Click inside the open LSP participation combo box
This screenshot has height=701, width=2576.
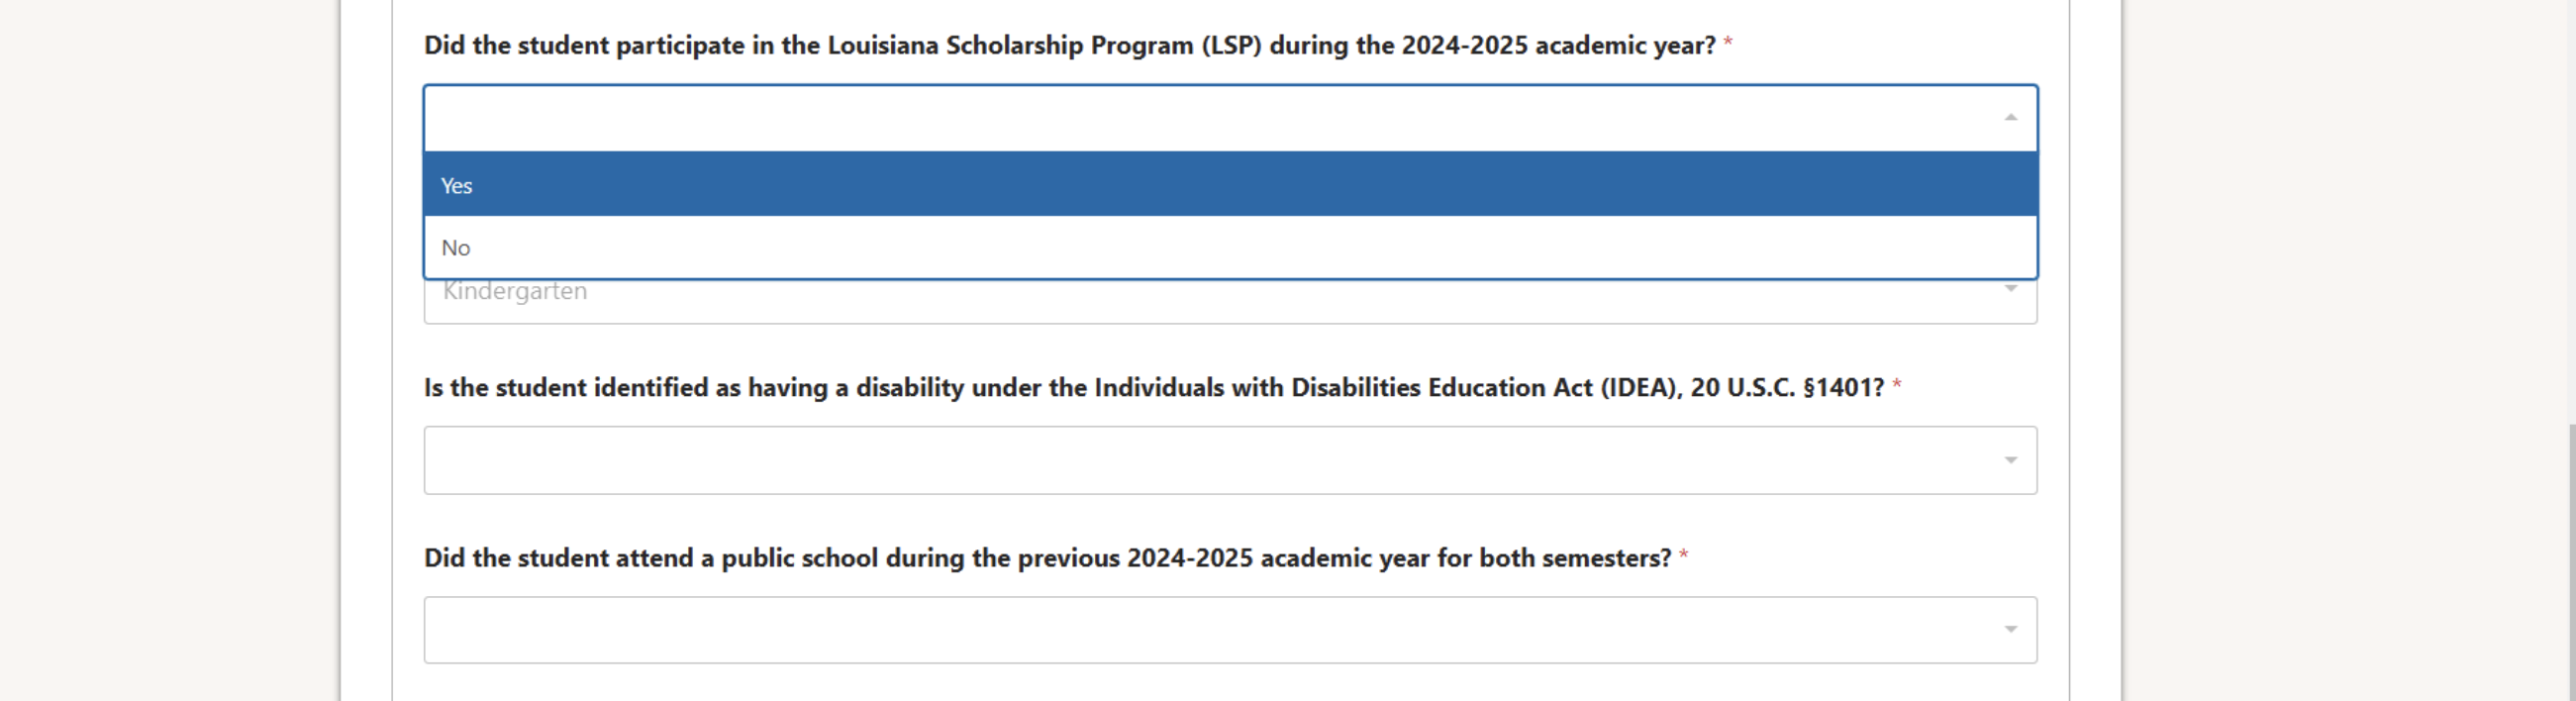coord(1200,118)
